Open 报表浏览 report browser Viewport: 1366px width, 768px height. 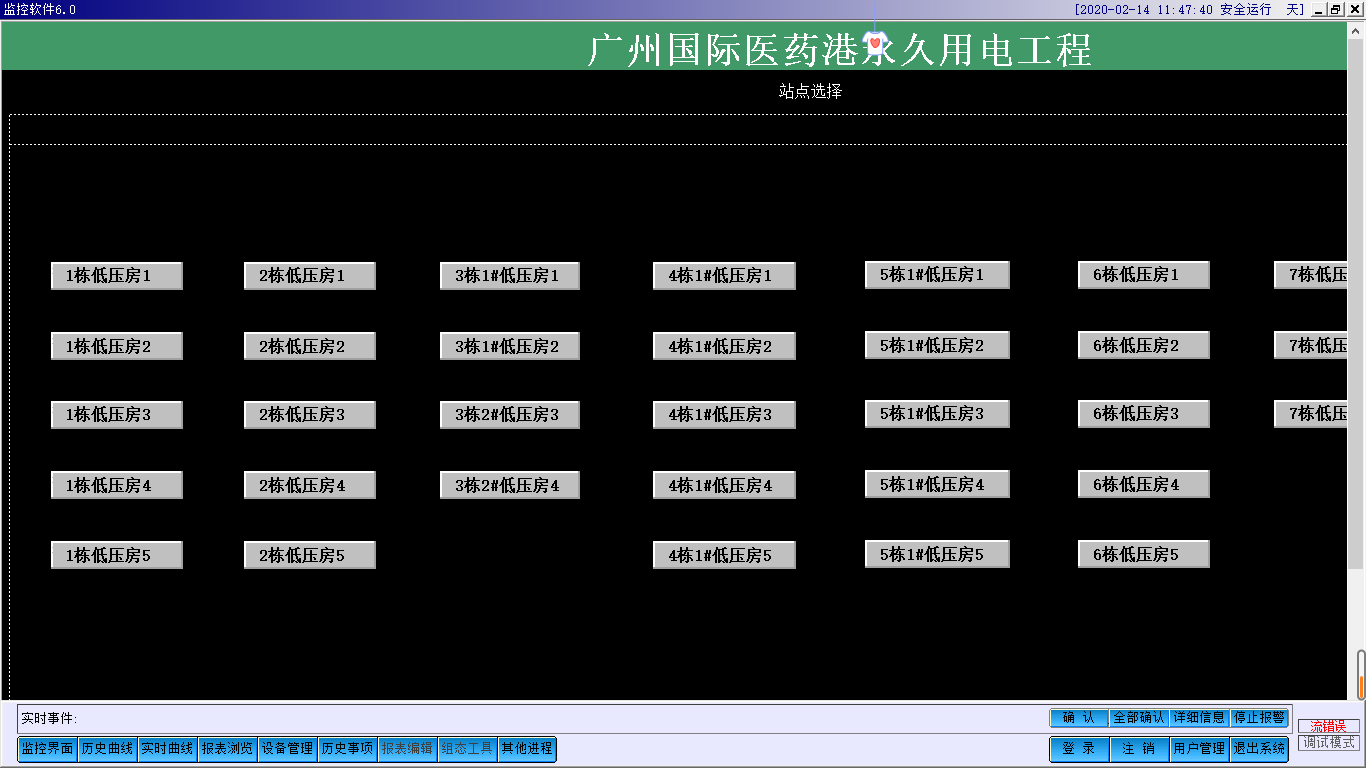pyautogui.click(x=228, y=749)
